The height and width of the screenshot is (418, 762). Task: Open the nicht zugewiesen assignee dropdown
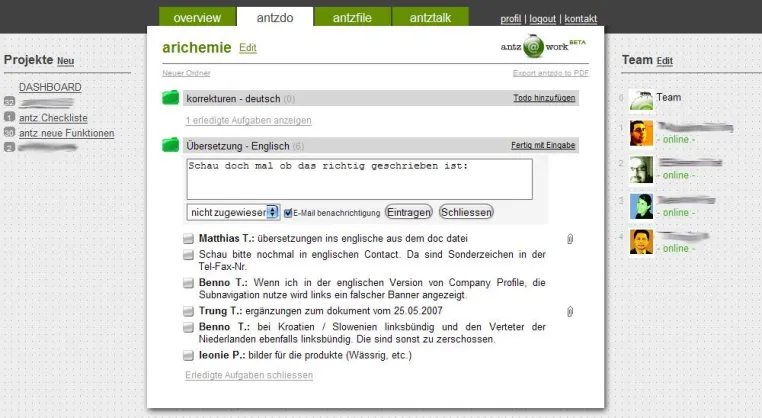233,212
